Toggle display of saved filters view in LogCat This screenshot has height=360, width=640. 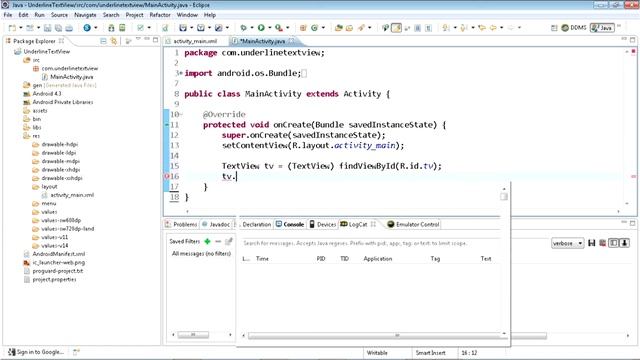click(x=613, y=243)
